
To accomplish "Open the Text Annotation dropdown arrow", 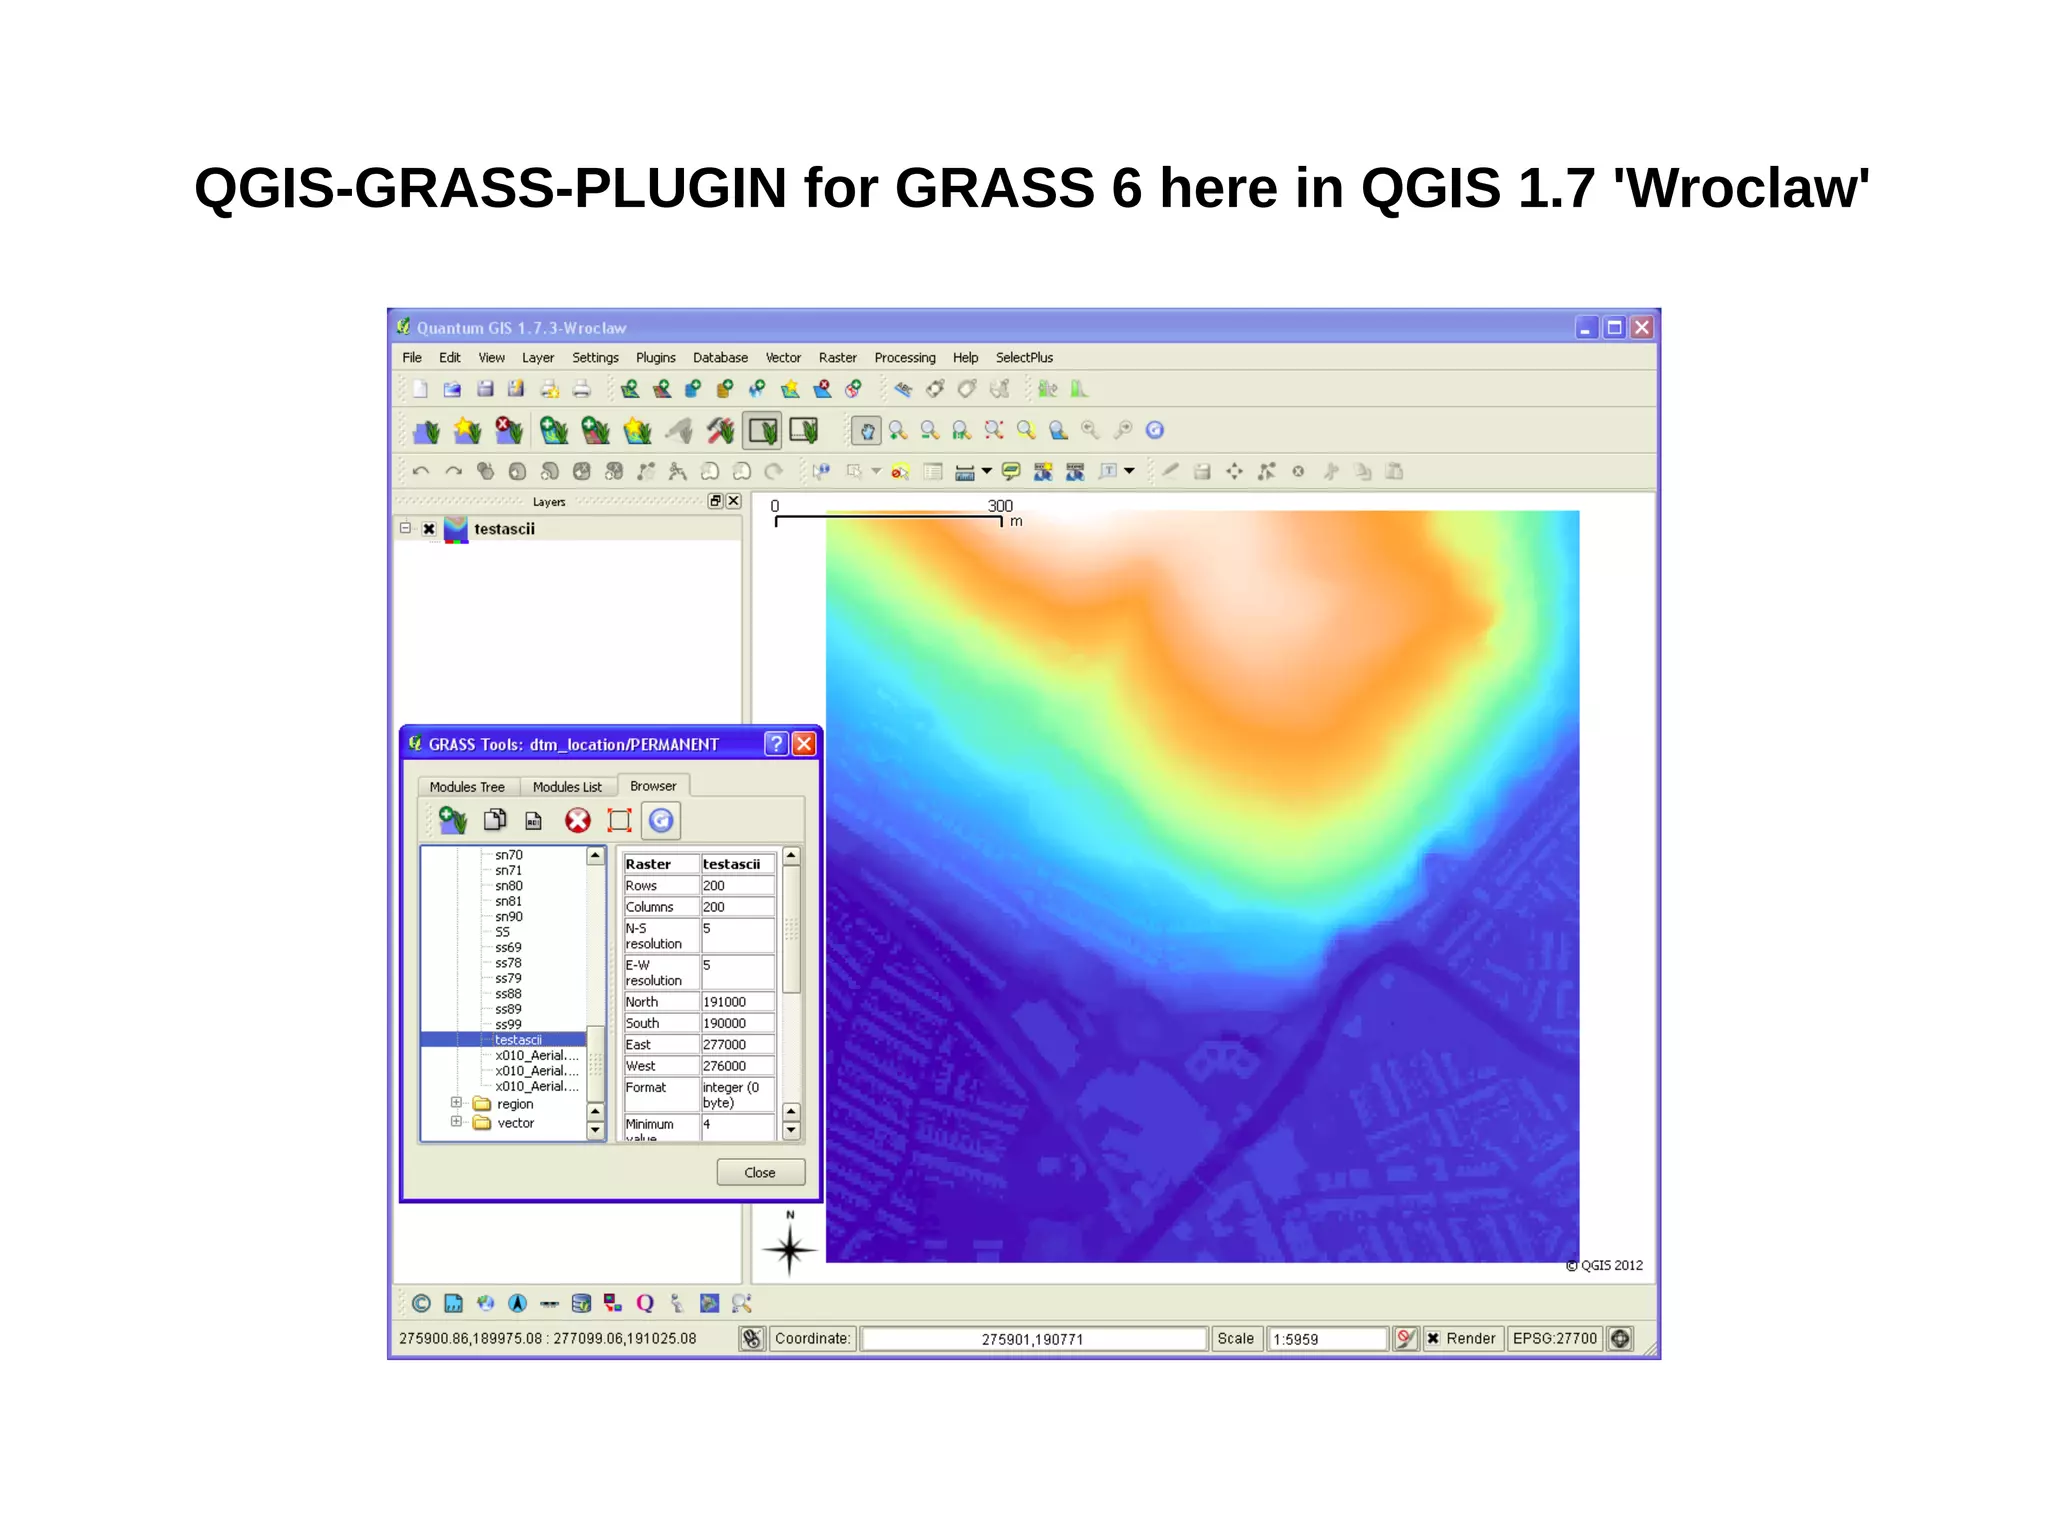I will click(1130, 471).
